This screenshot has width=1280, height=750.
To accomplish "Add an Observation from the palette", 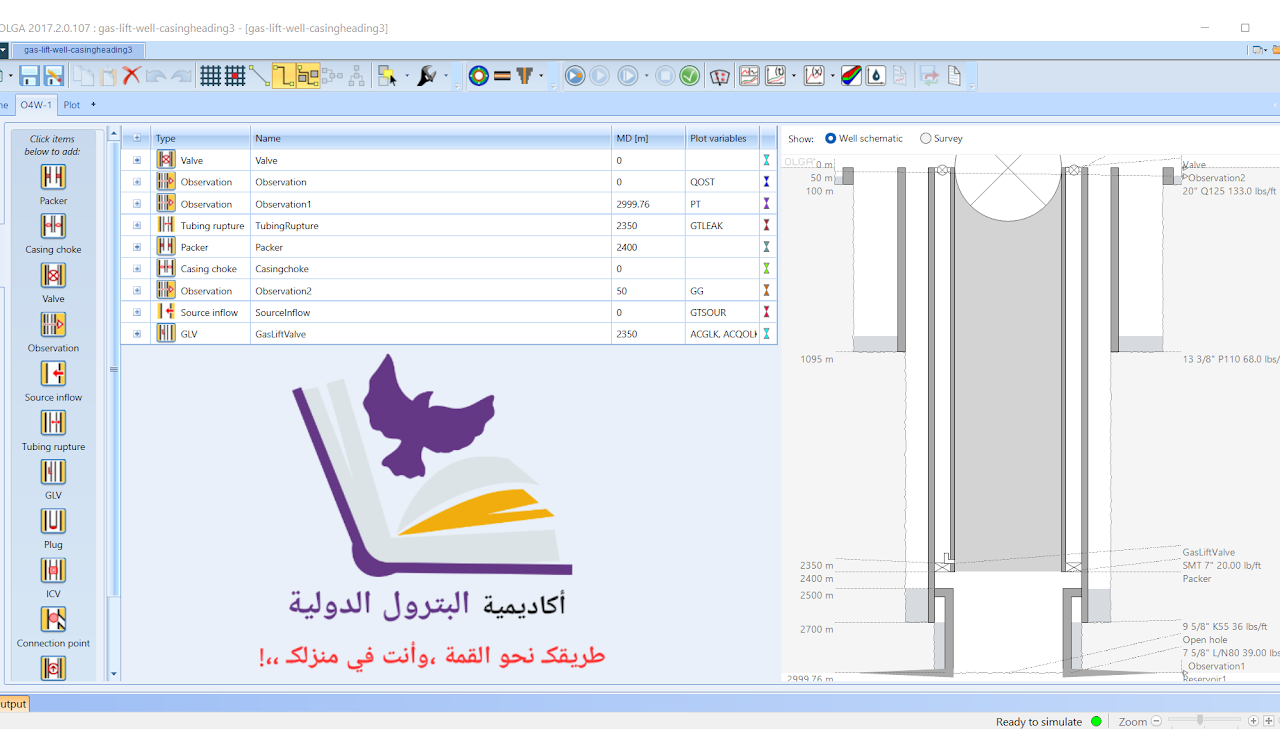I will tap(53, 324).
